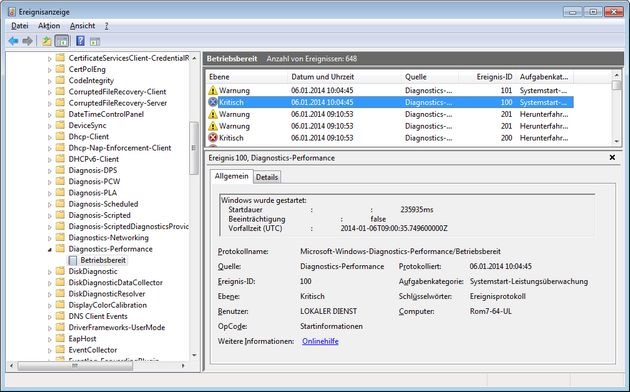Open the Onlinehilfe link
The image size is (630, 392).
coord(320,341)
